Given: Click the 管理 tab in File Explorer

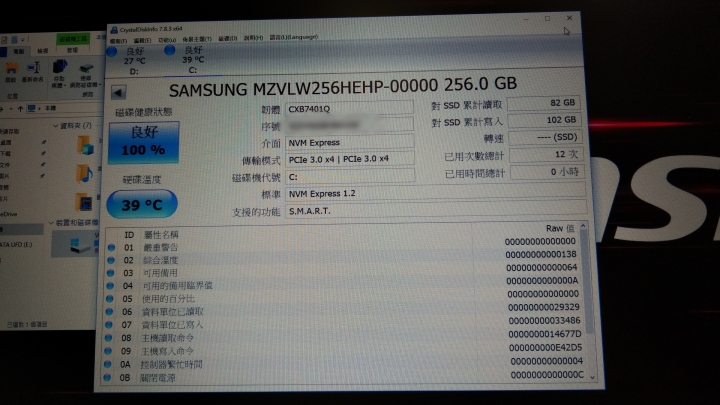Looking at the screenshot, I should point(73,50).
